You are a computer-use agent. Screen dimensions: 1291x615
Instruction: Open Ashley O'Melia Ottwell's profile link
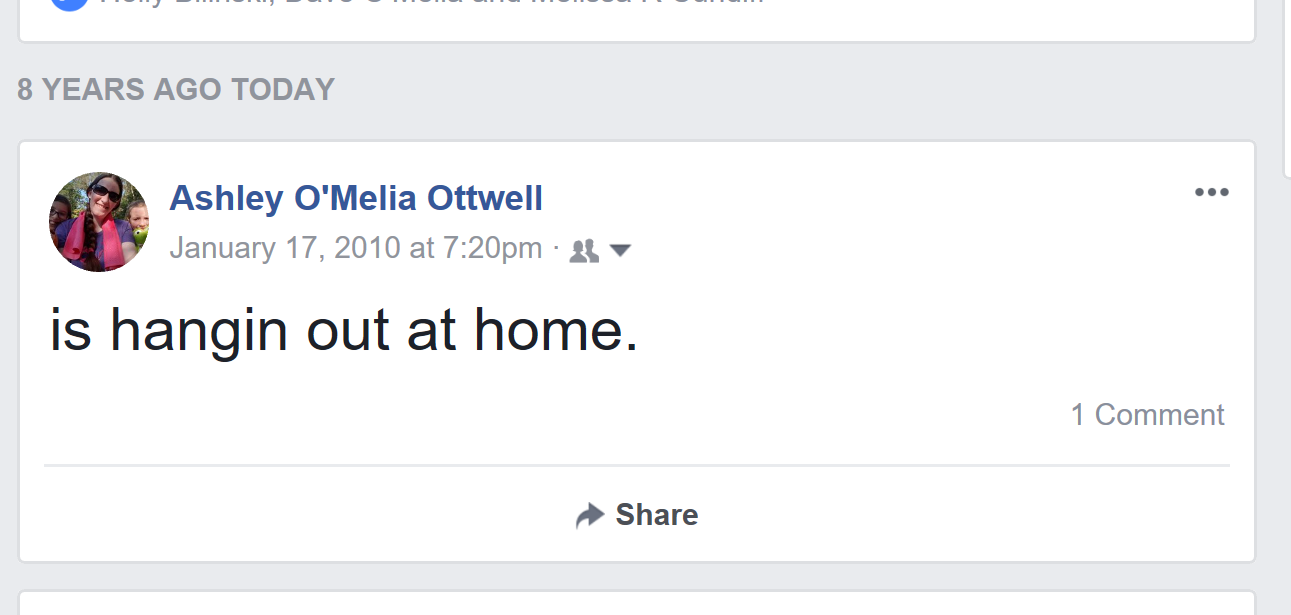pyautogui.click(x=356, y=198)
